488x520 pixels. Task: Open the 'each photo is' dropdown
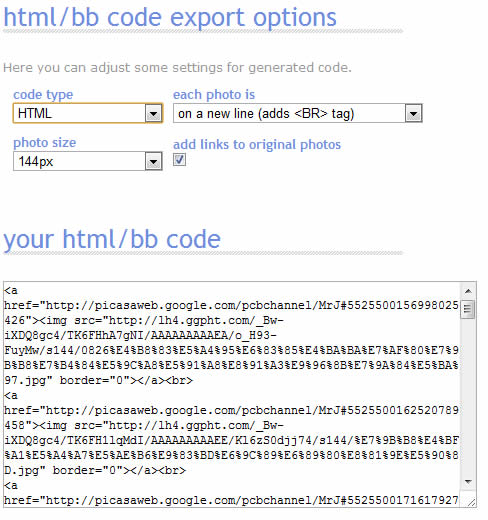[x=298, y=113]
